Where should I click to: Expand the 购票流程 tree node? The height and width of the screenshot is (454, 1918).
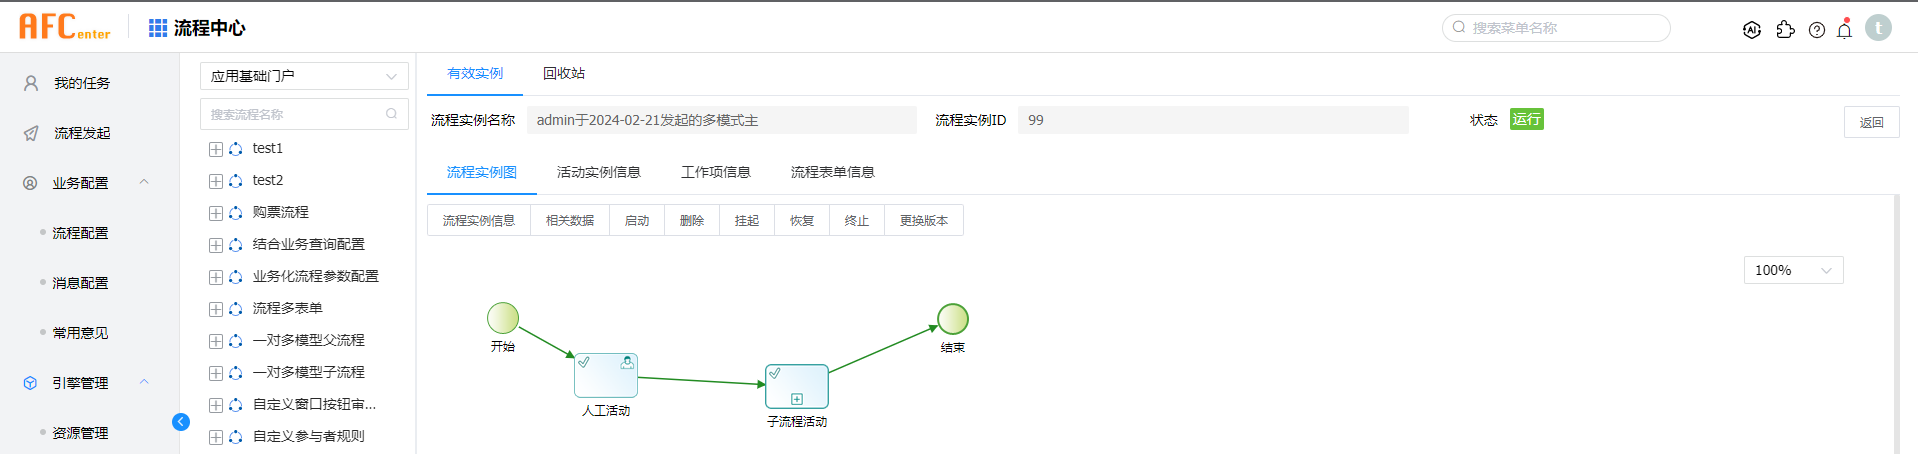click(216, 213)
